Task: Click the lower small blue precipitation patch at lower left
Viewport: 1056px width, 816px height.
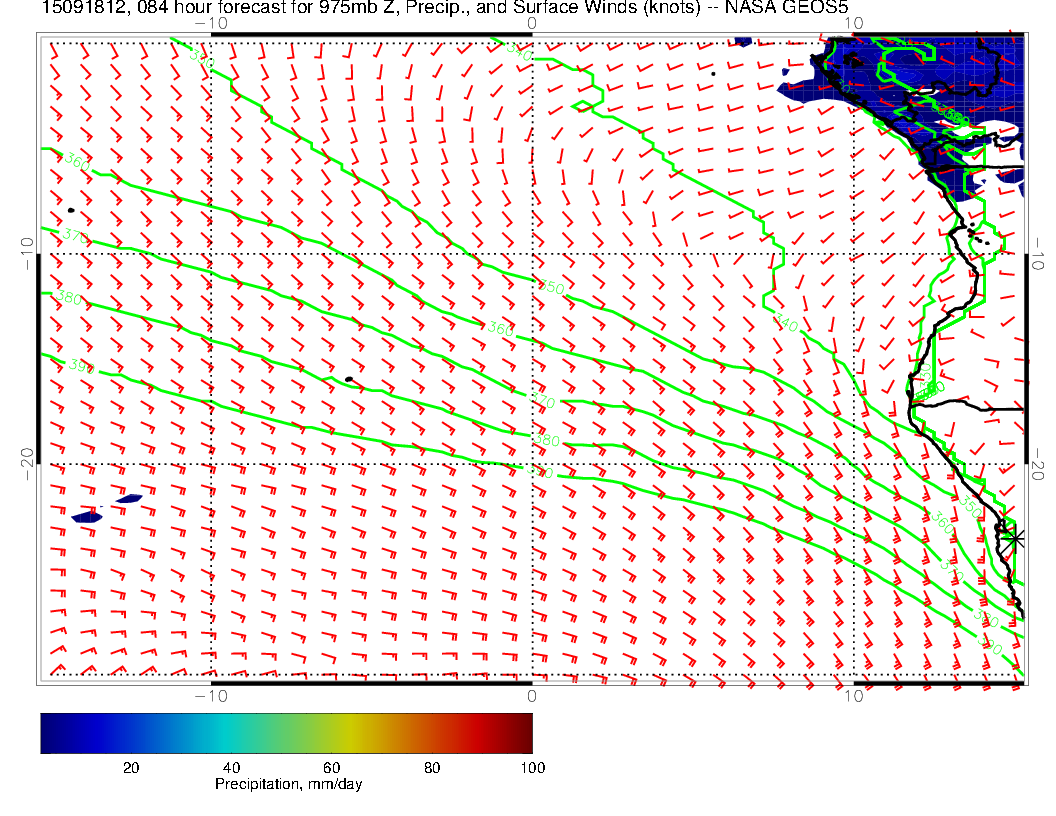Action: 88,517
